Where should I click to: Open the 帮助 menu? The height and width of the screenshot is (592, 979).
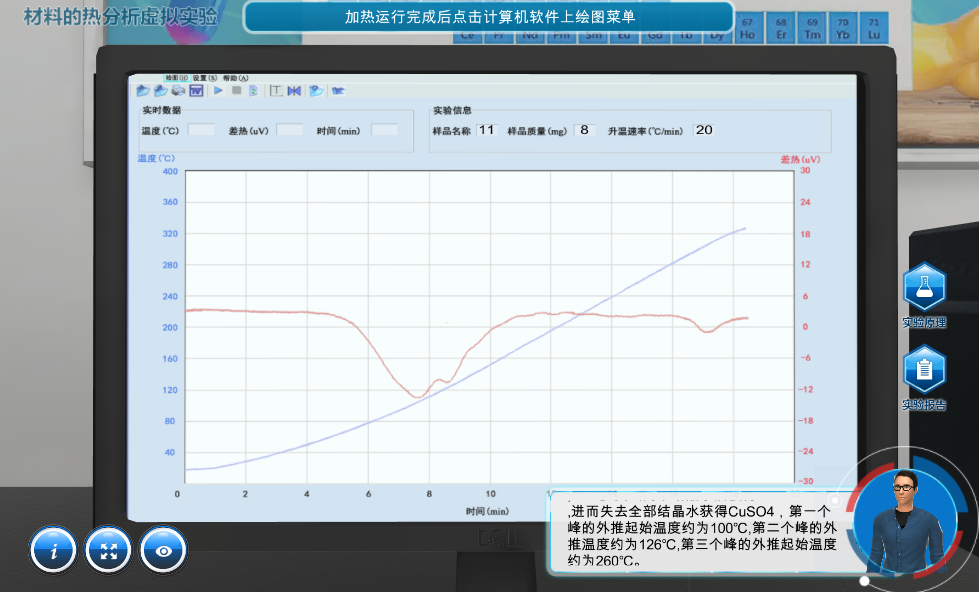coord(235,78)
